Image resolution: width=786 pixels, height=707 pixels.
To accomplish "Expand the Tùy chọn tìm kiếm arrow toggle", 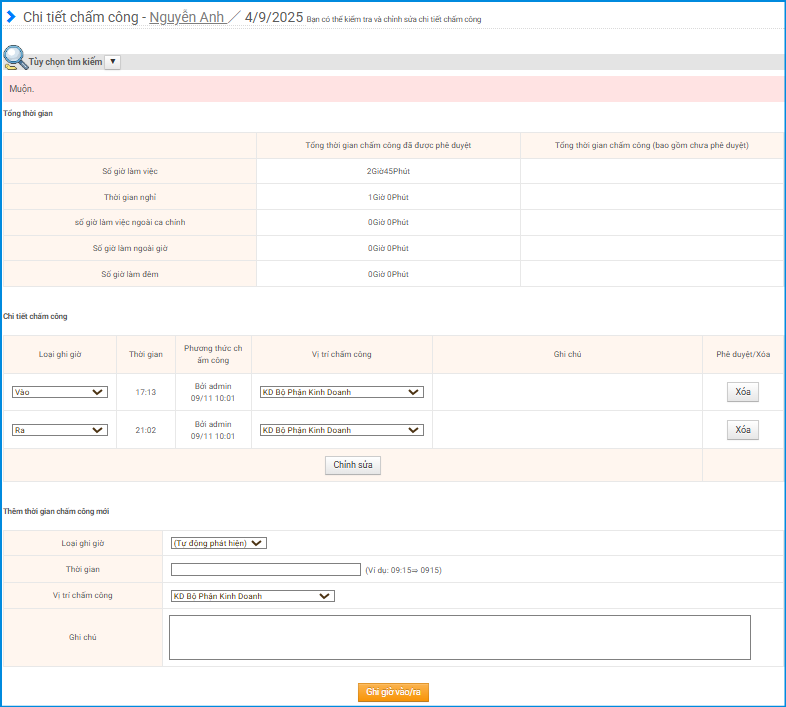I will click(112, 62).
